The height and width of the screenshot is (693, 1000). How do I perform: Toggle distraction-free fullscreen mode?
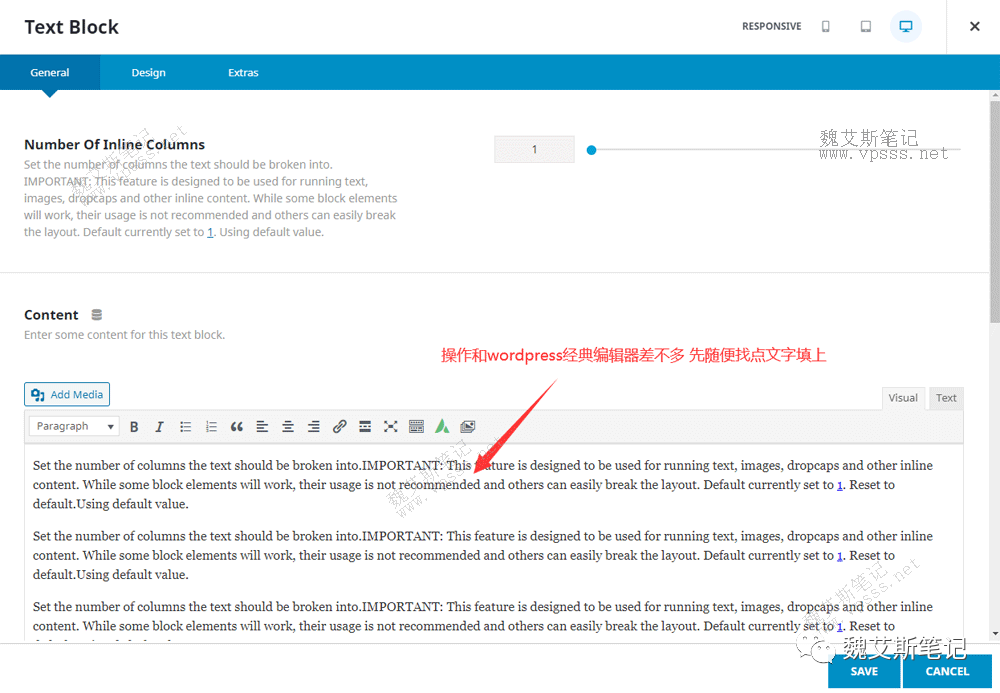click(x=391, y=427)
